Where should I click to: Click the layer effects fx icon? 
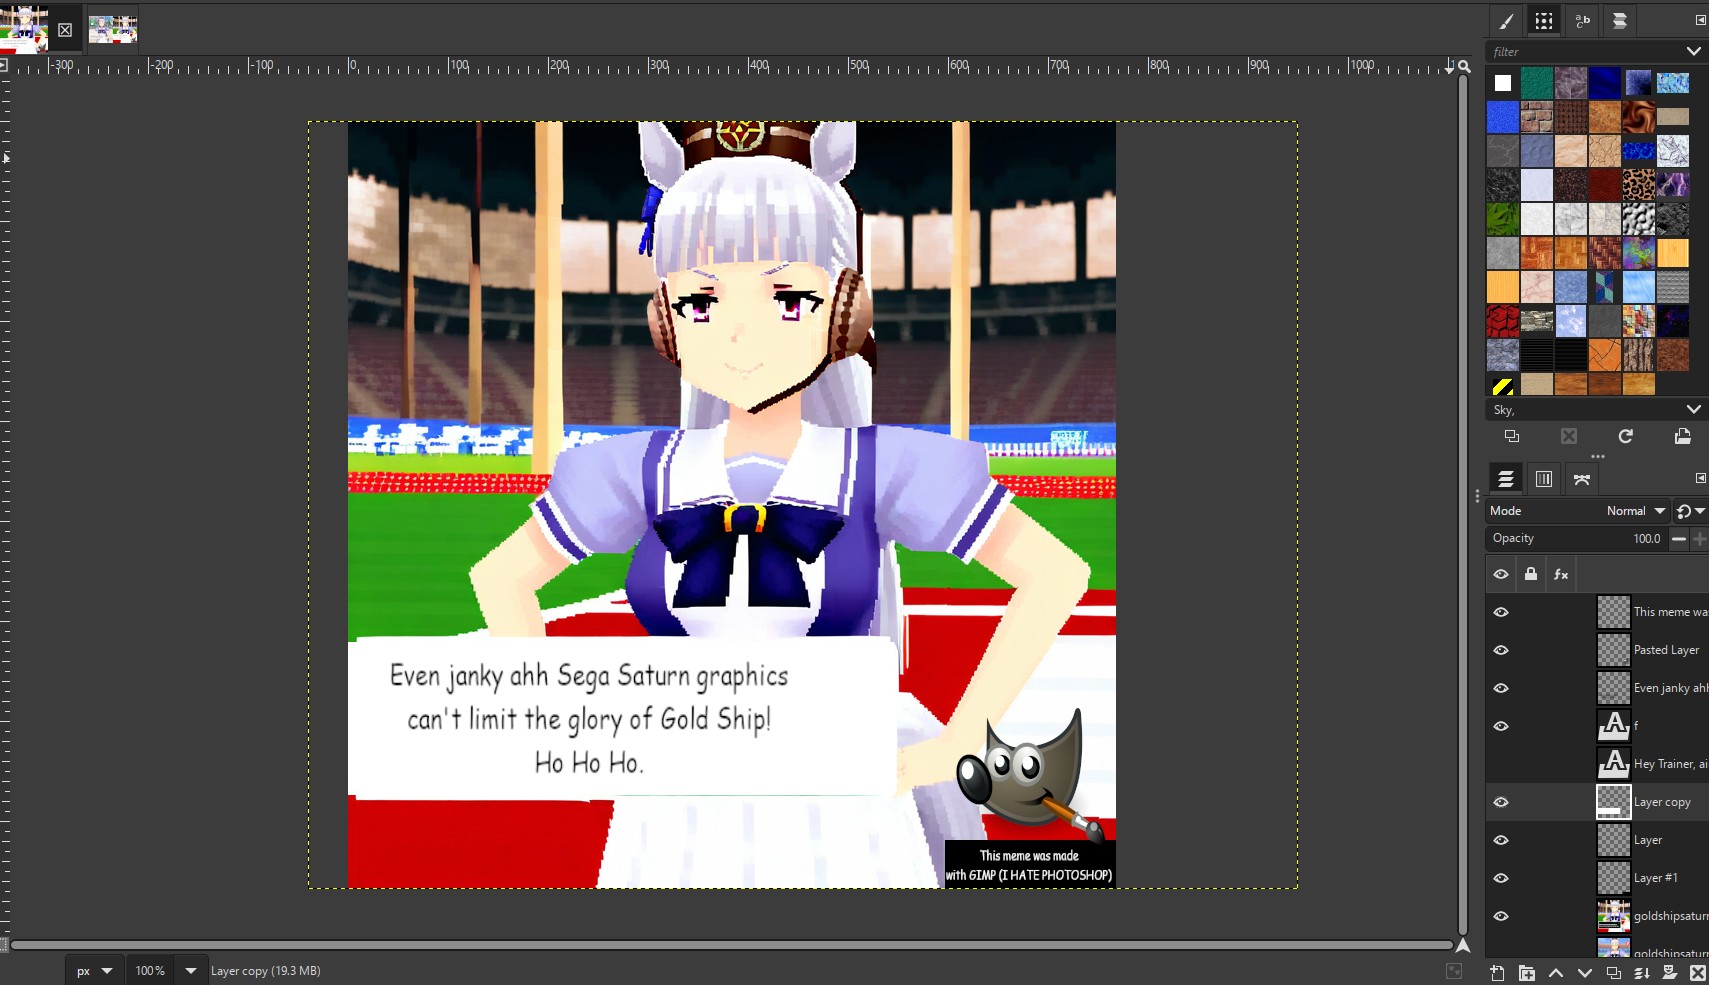click(1561, 574)
